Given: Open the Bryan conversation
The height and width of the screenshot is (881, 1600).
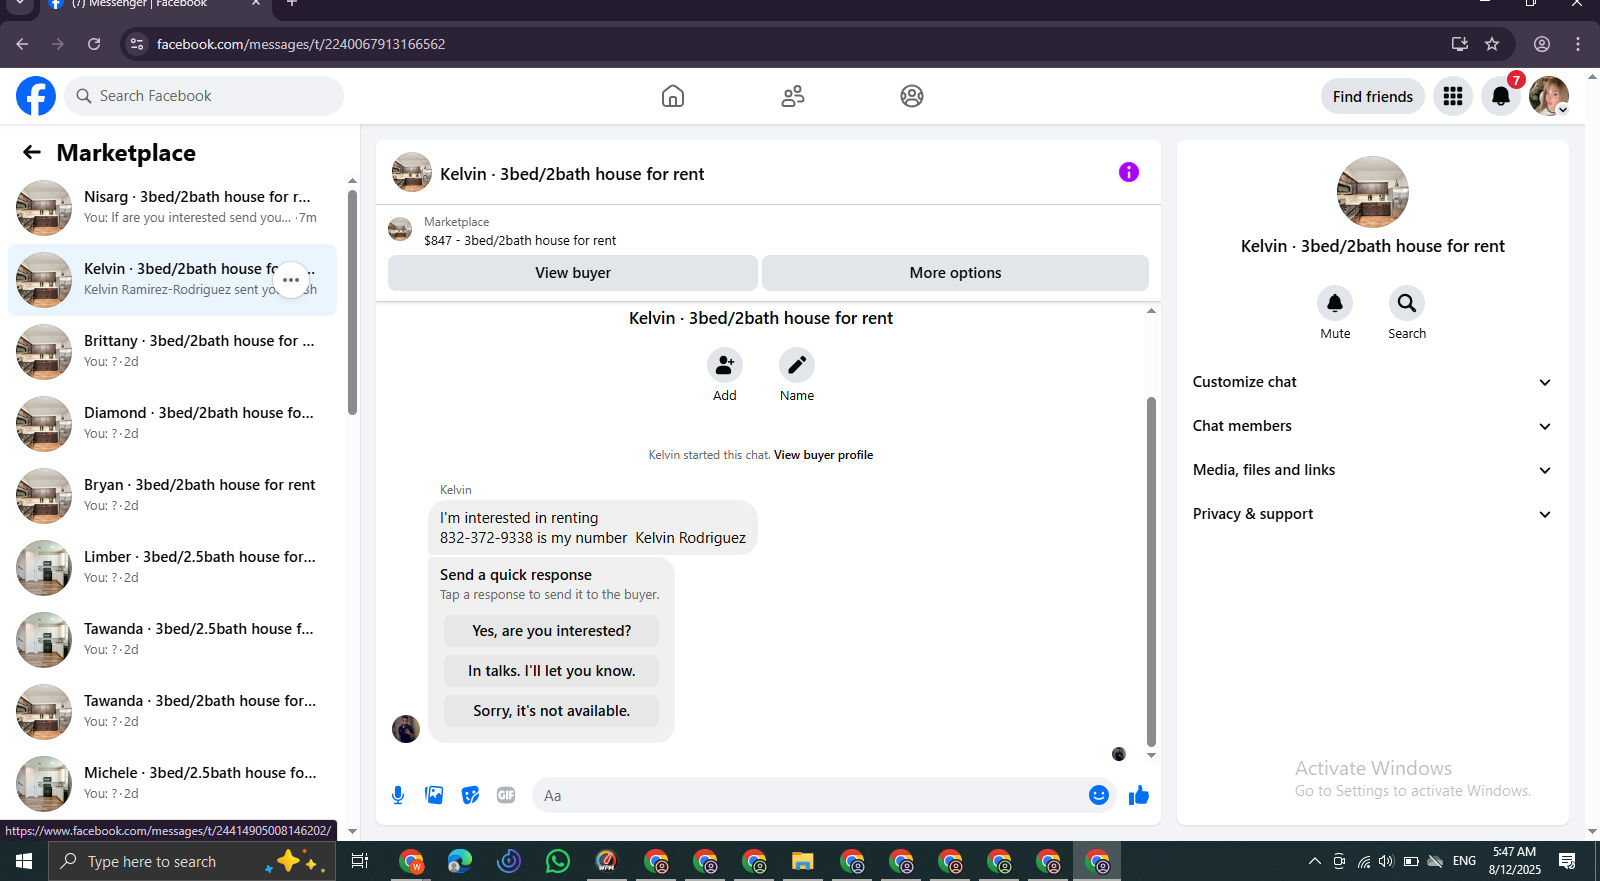Looking at the screenshot, I should point(172,496).
